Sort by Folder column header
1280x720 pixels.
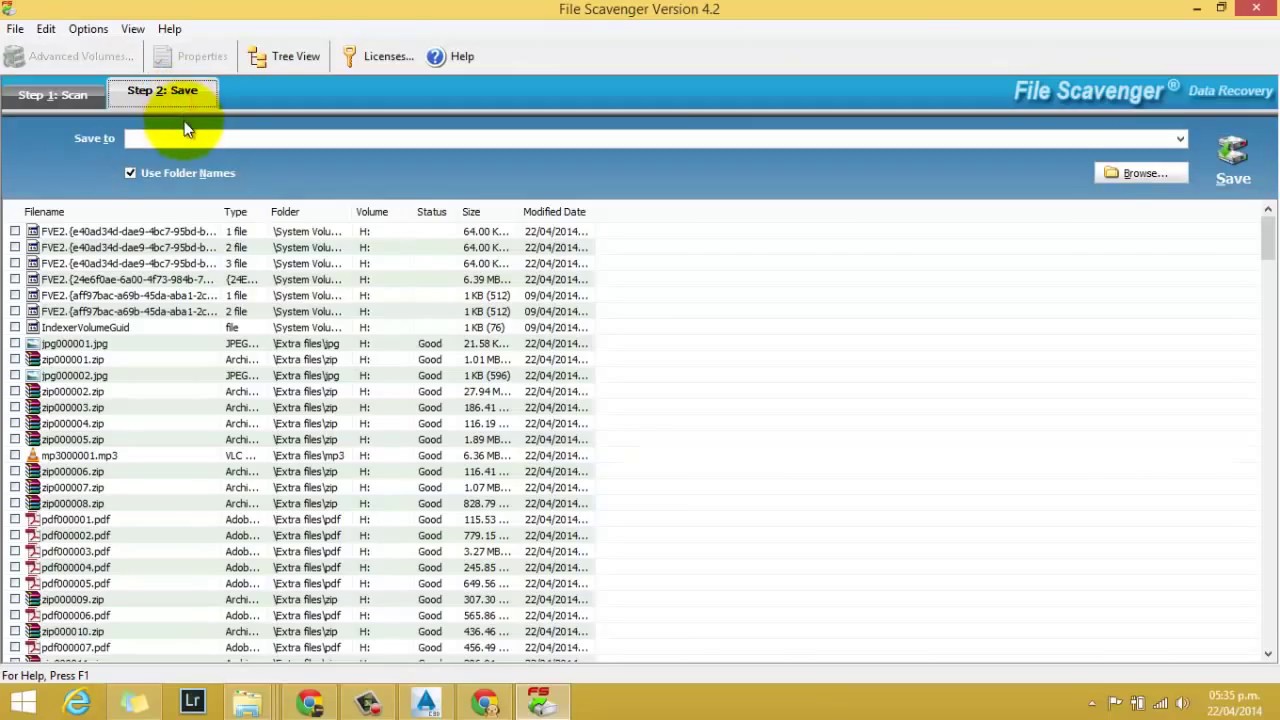pos(285,212)
